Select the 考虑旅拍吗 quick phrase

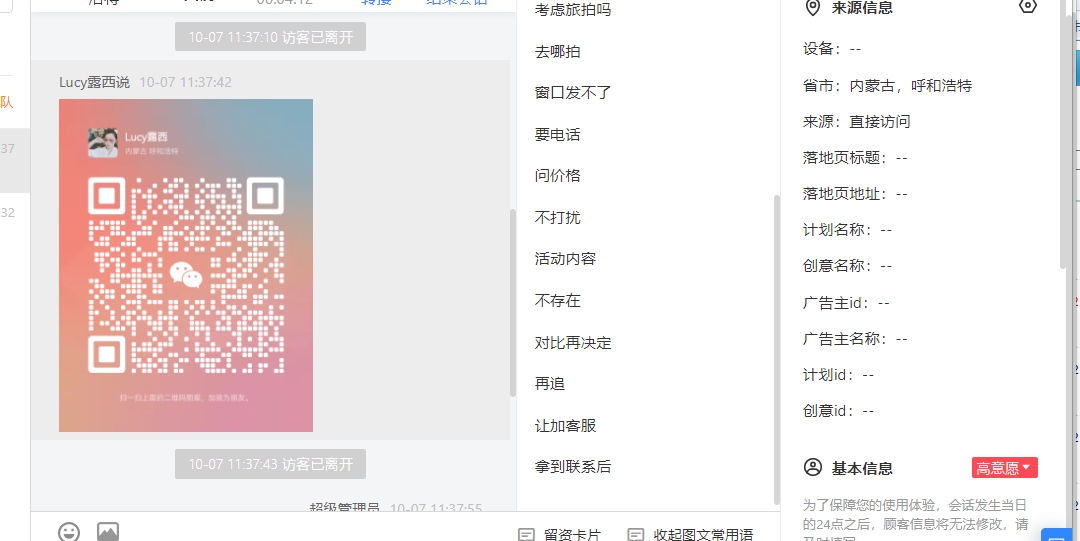[572, 10]
